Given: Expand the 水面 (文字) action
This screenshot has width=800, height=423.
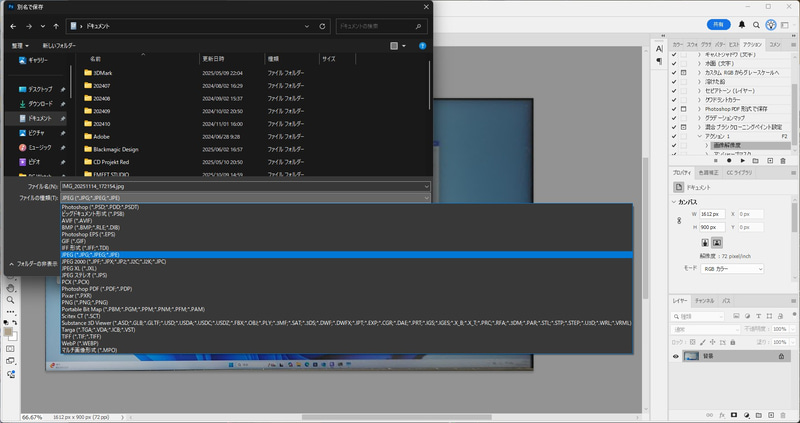Looking at the screenshot, I should (699, 64).
